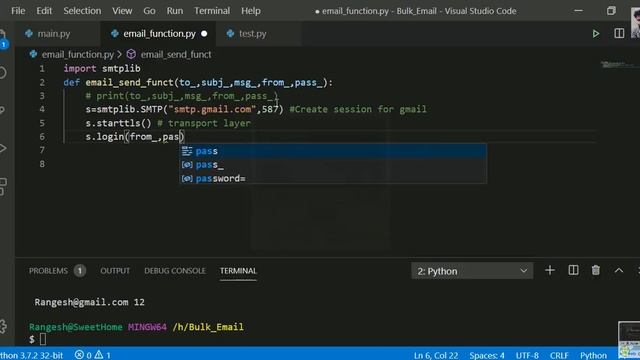The height and width of the screenshot is (360, 640).
Task: Run the Python file with play icon
Action: click(596, 34)
